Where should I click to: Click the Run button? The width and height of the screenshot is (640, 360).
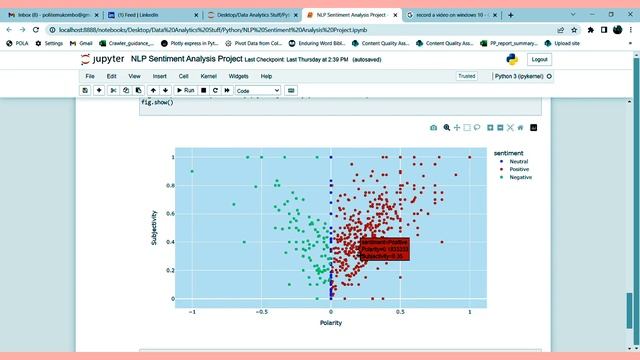pyautogui.click(x=186, y=90)
